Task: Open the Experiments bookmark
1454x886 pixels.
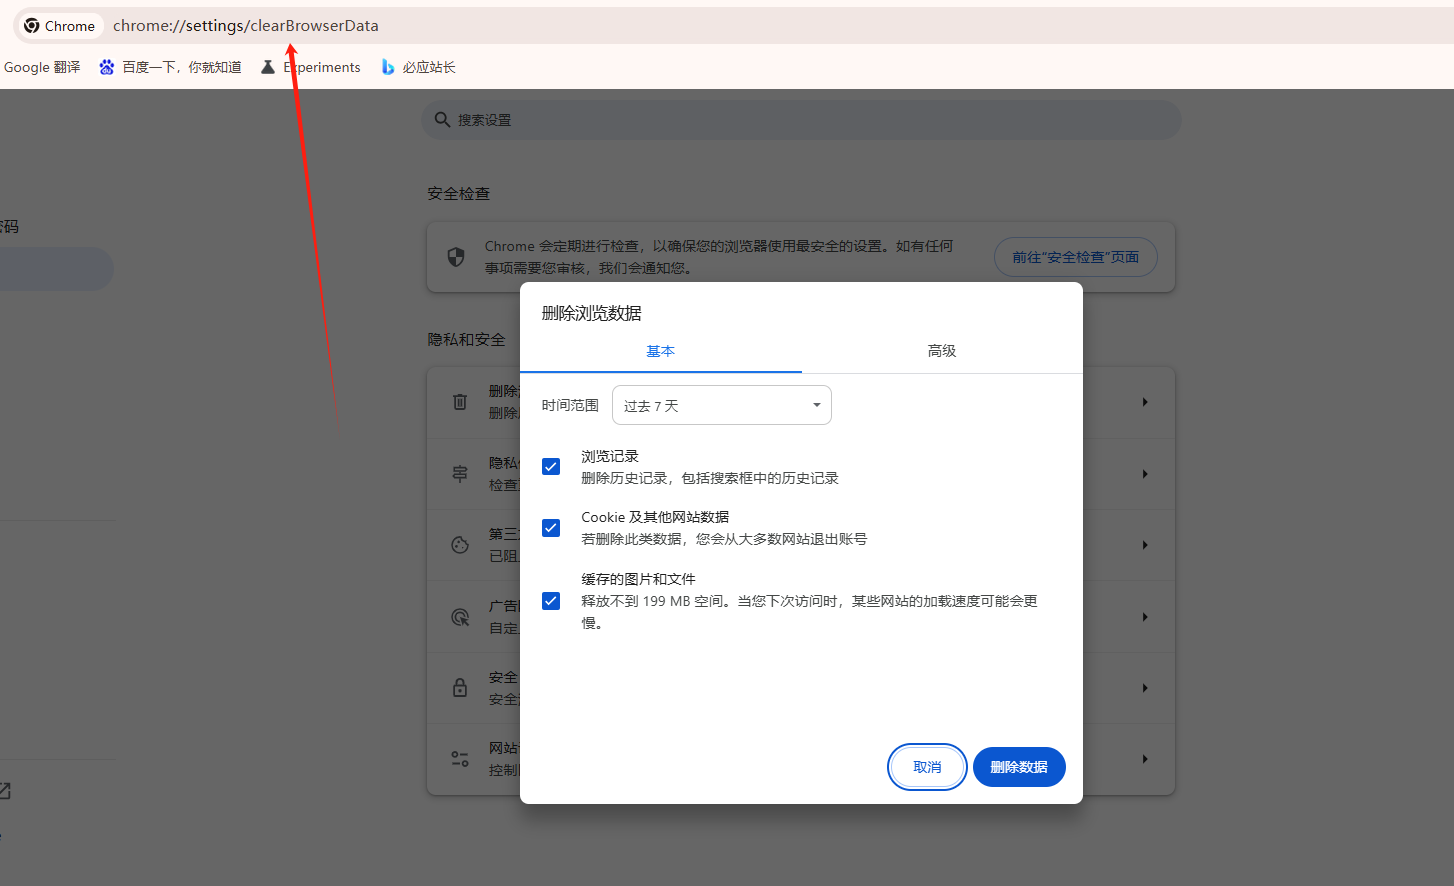Action: coord(311,67)
